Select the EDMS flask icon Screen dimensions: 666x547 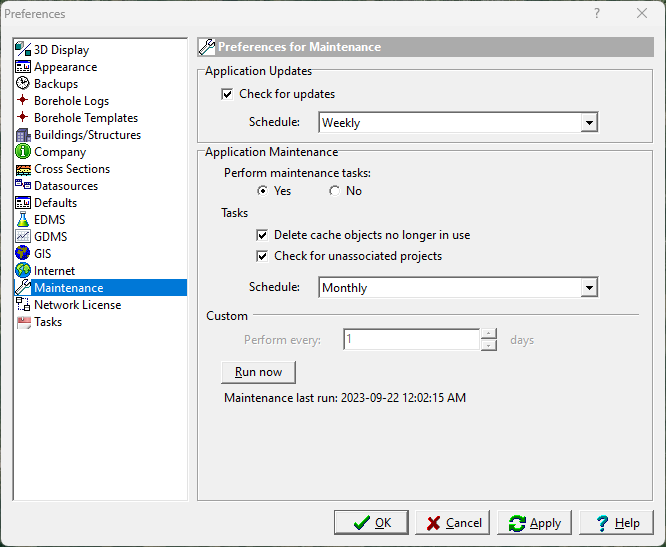pos(23,220)
